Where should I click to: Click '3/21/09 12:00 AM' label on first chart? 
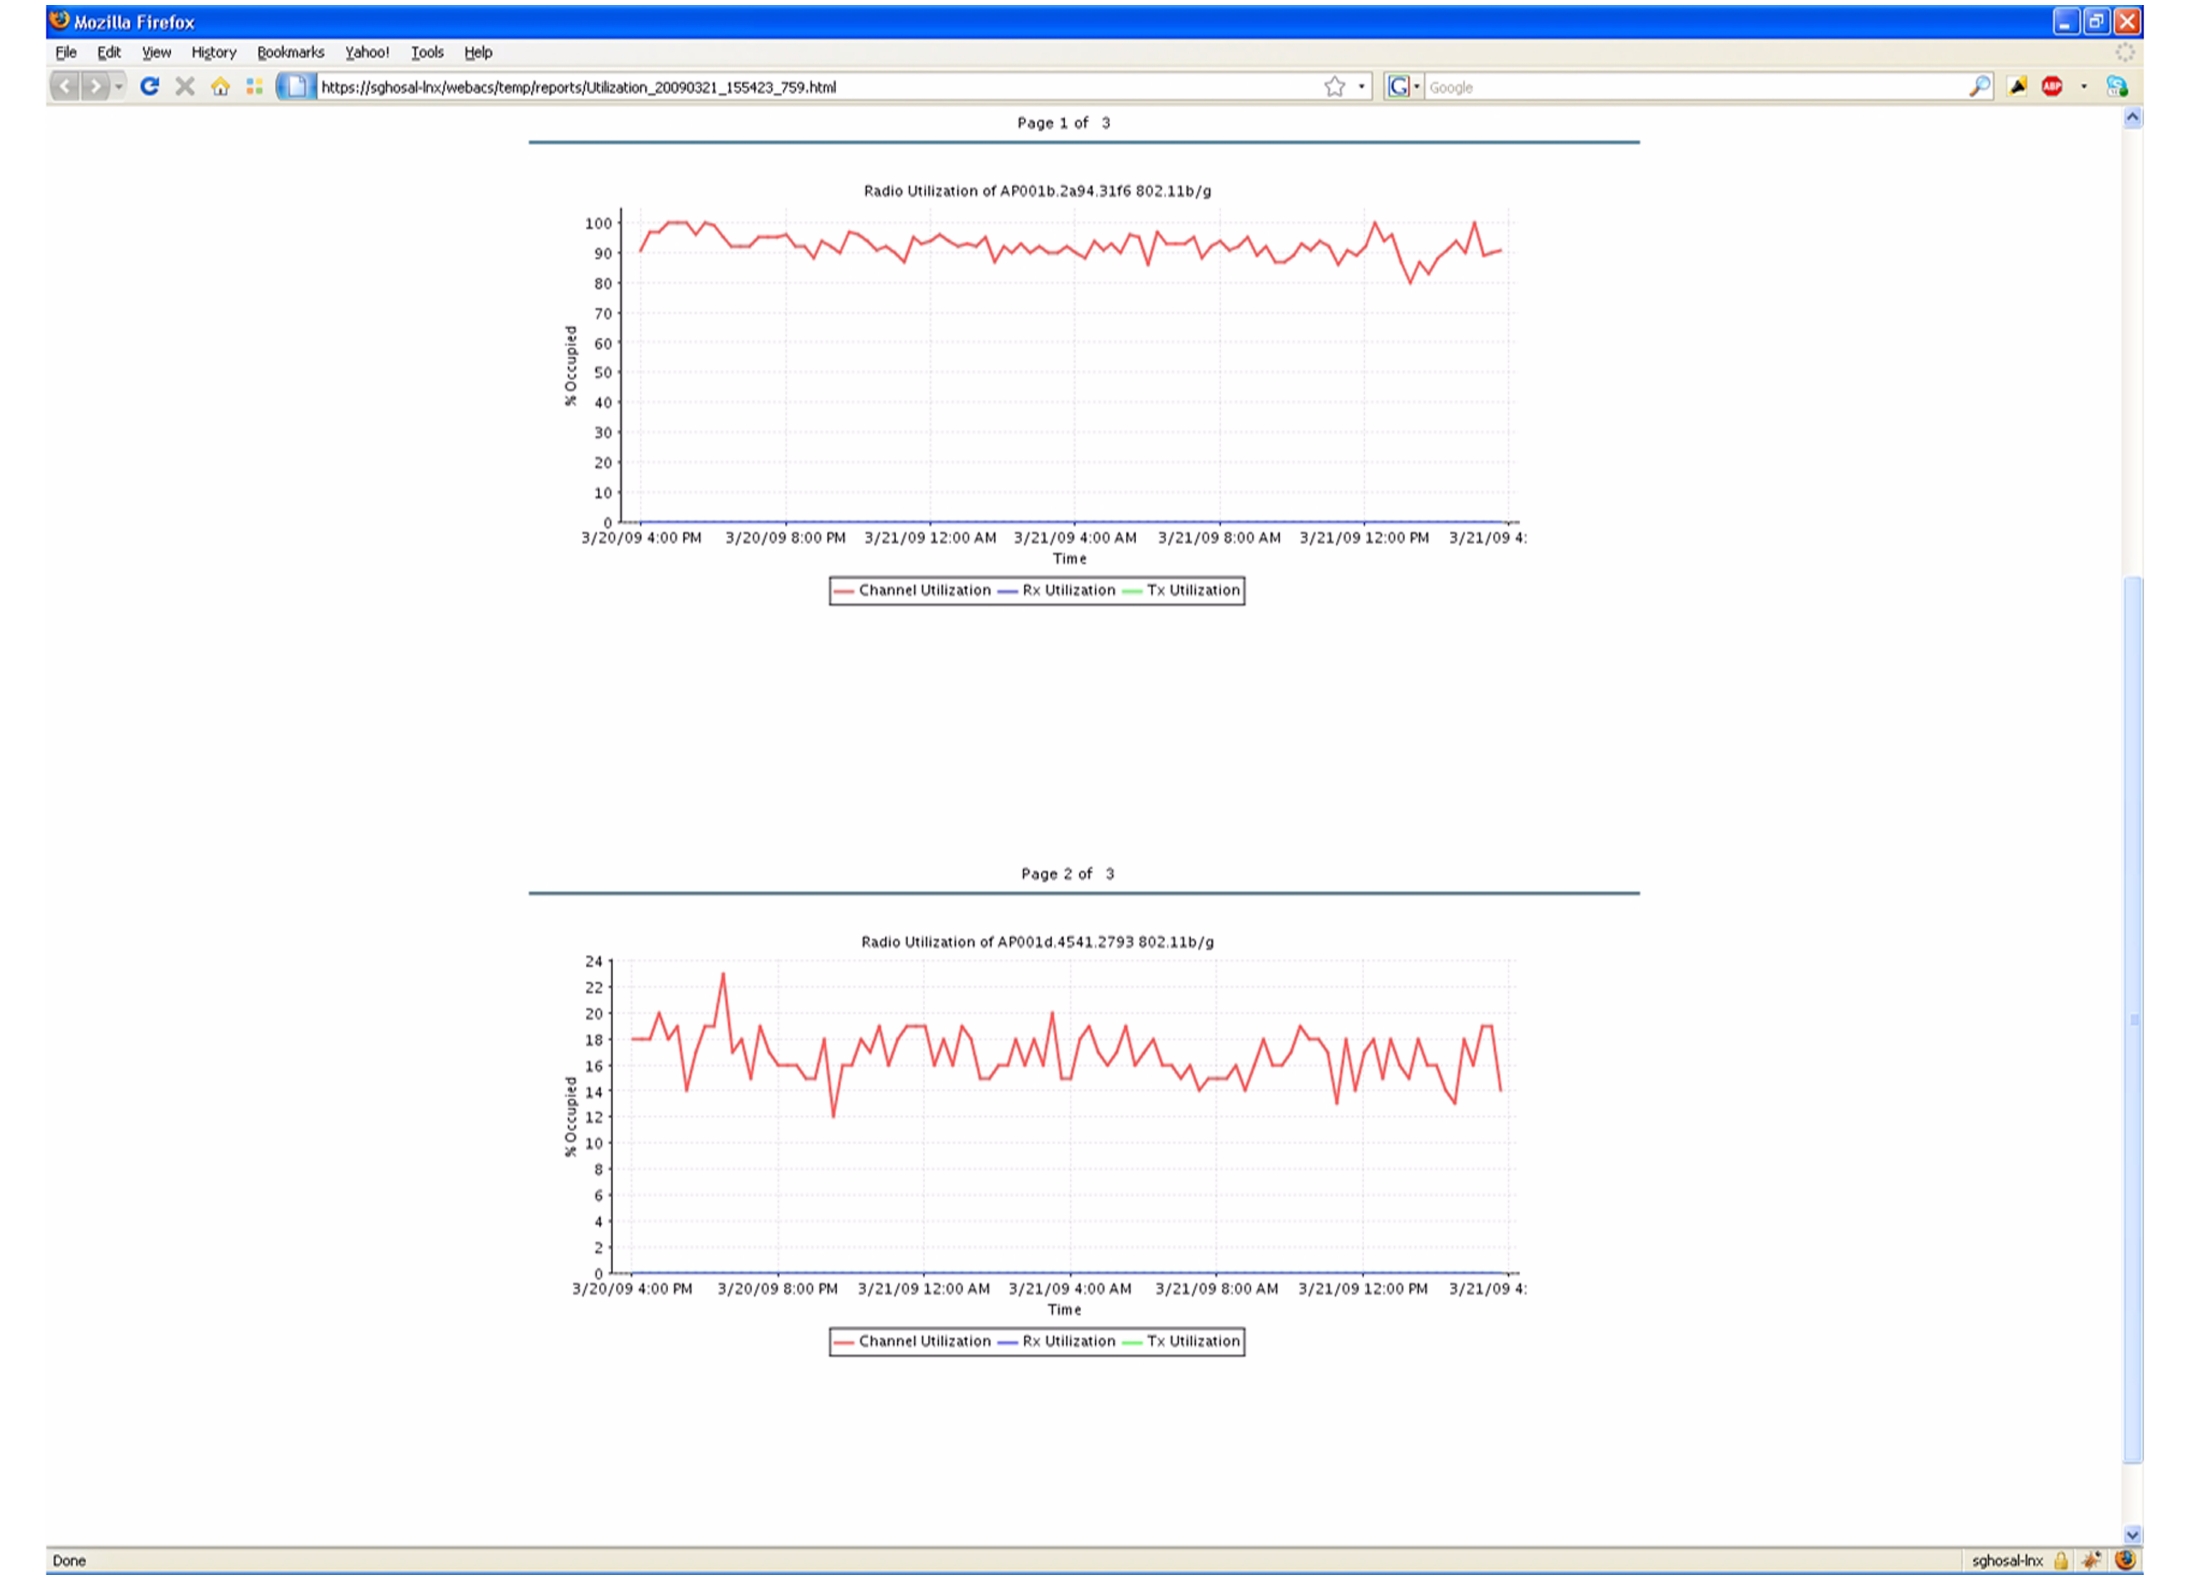click(x=930, y=538)
